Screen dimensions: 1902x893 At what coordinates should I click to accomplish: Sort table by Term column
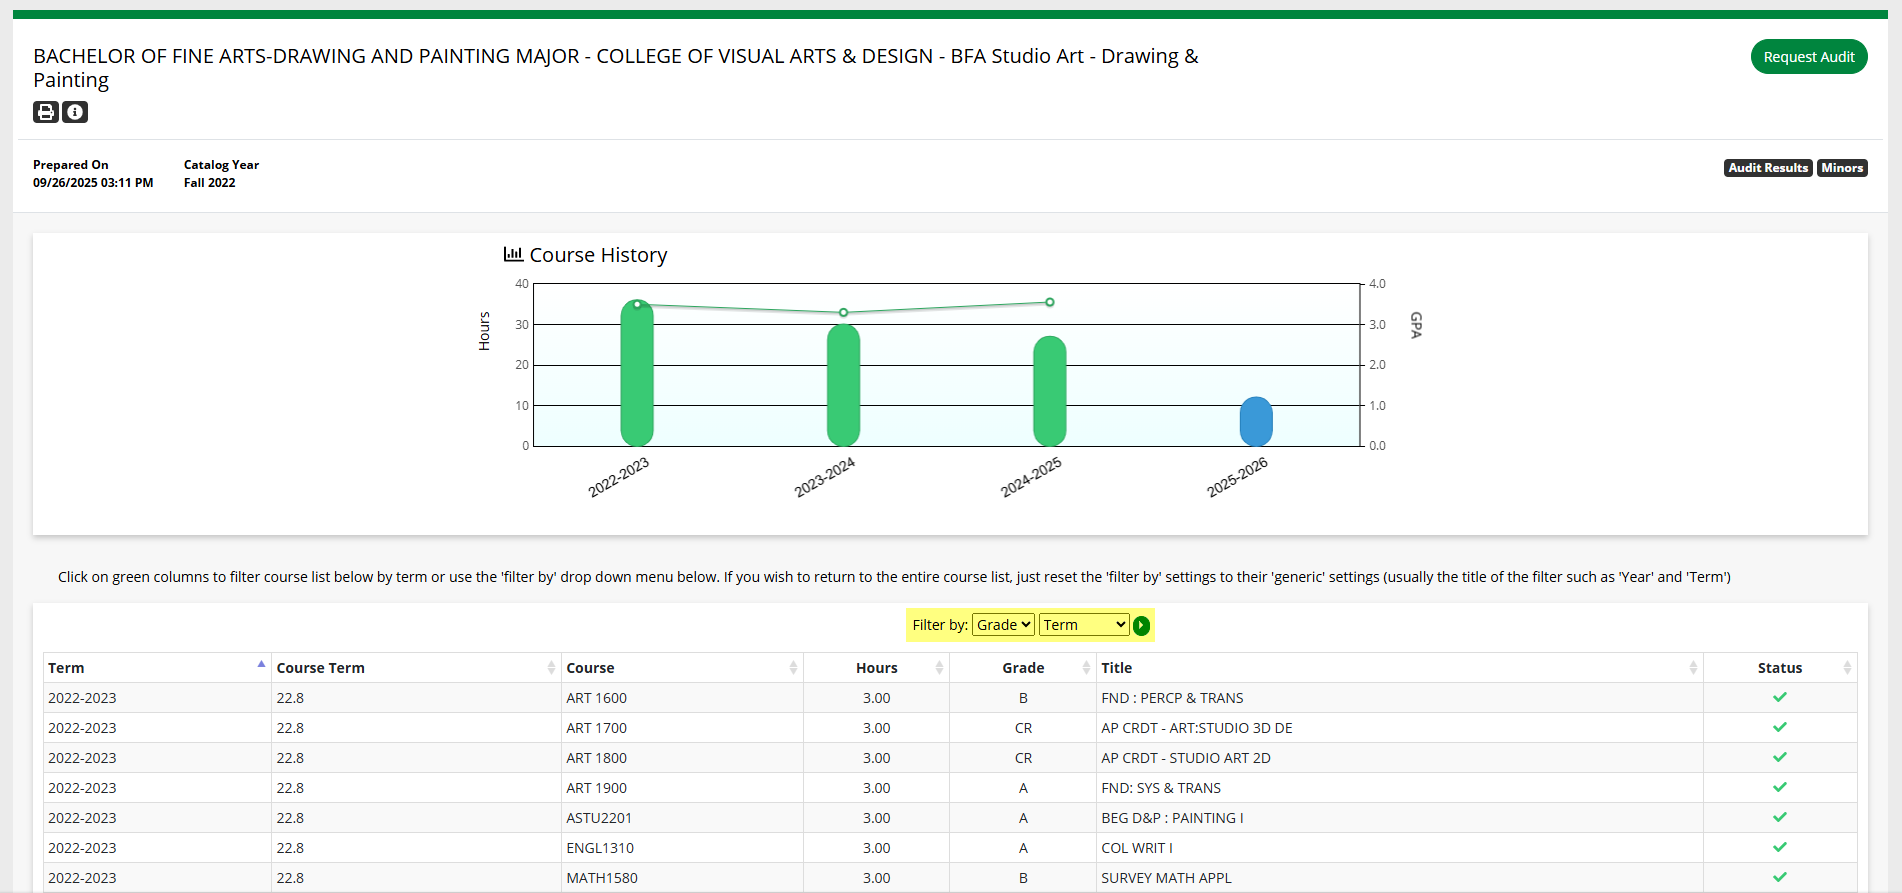(x=157, y=668)
